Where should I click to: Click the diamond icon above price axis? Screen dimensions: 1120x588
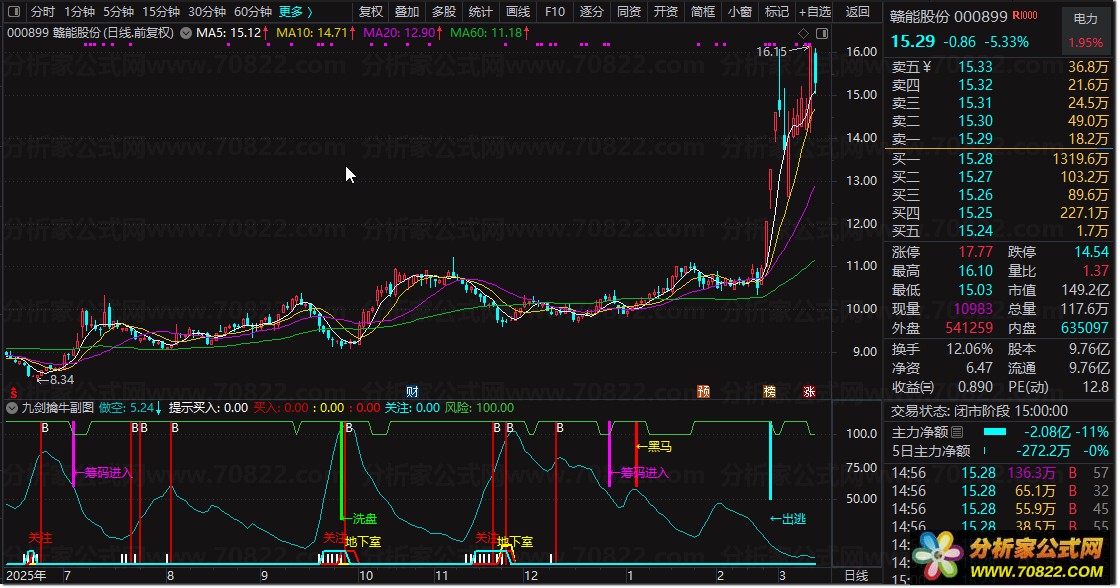(x=804, y=34)
